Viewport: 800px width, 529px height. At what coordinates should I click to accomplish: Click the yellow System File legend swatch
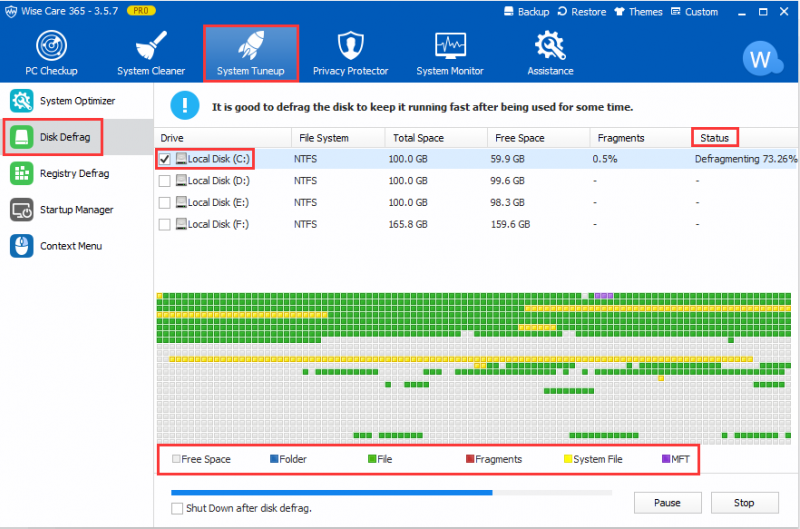coord(568,459)
